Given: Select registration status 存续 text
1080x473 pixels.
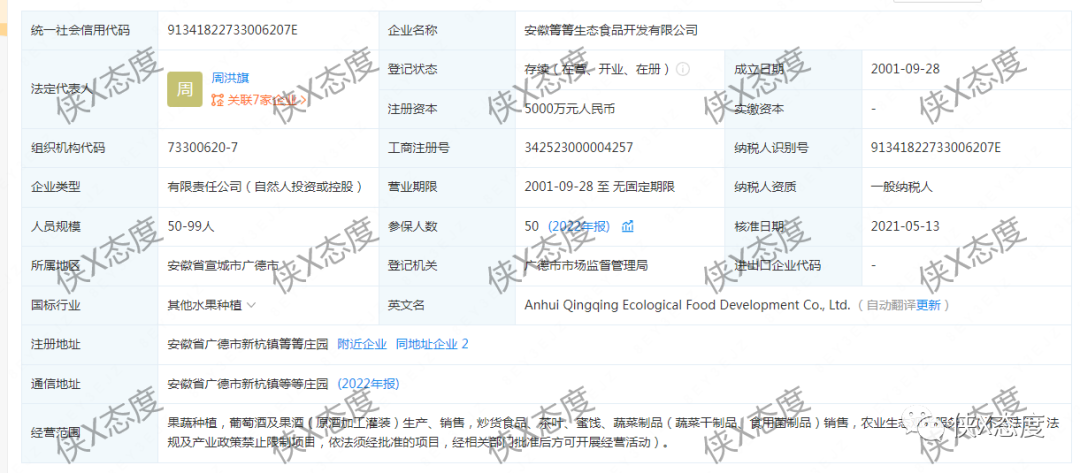Looking at the screenshot, I should [597, 69].
